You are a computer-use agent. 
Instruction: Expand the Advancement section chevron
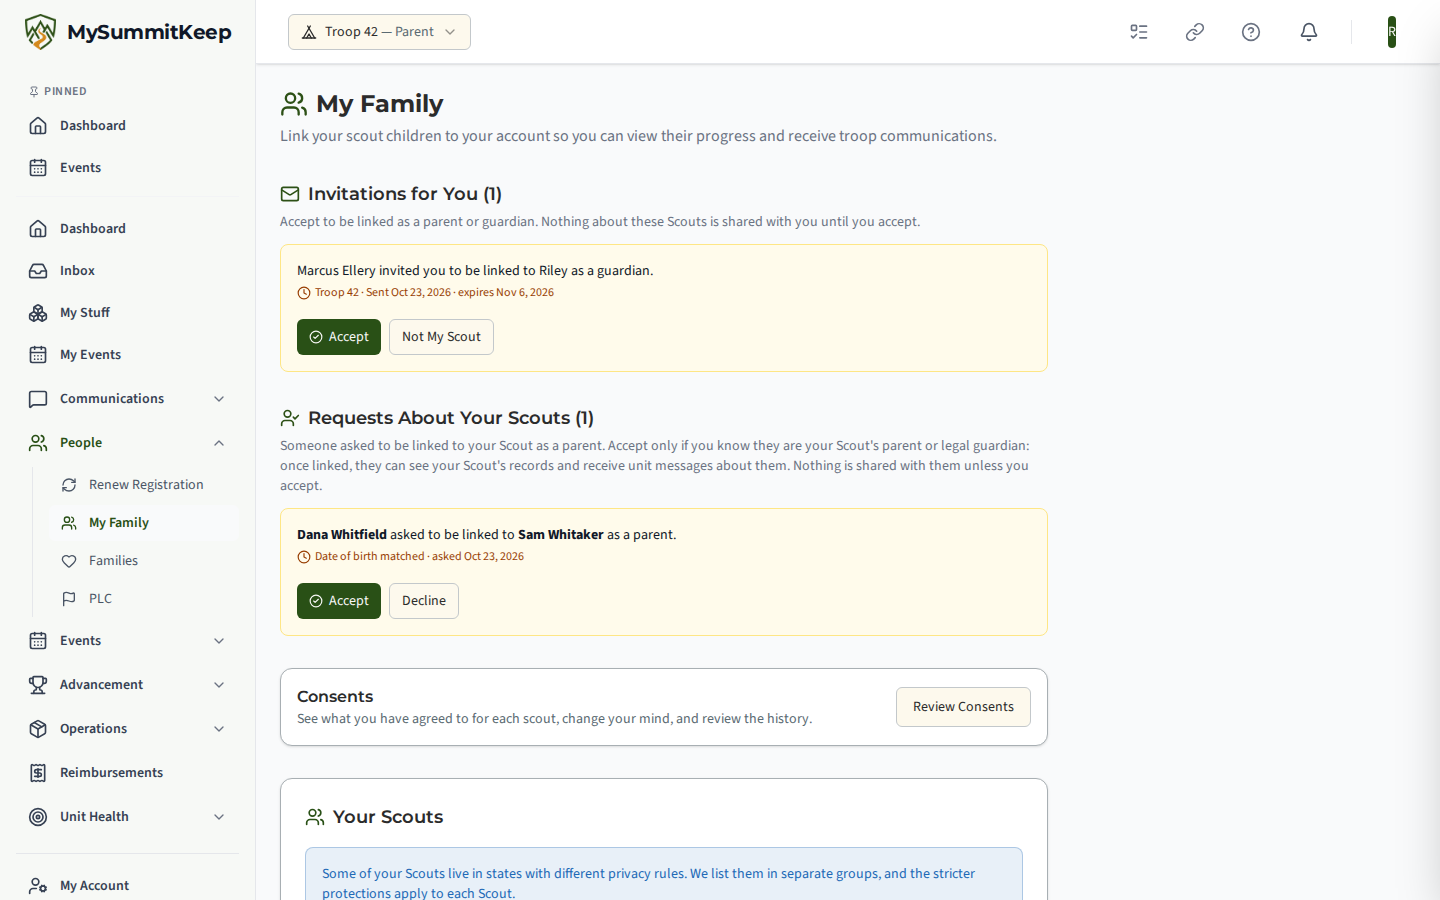click(219, 685)
